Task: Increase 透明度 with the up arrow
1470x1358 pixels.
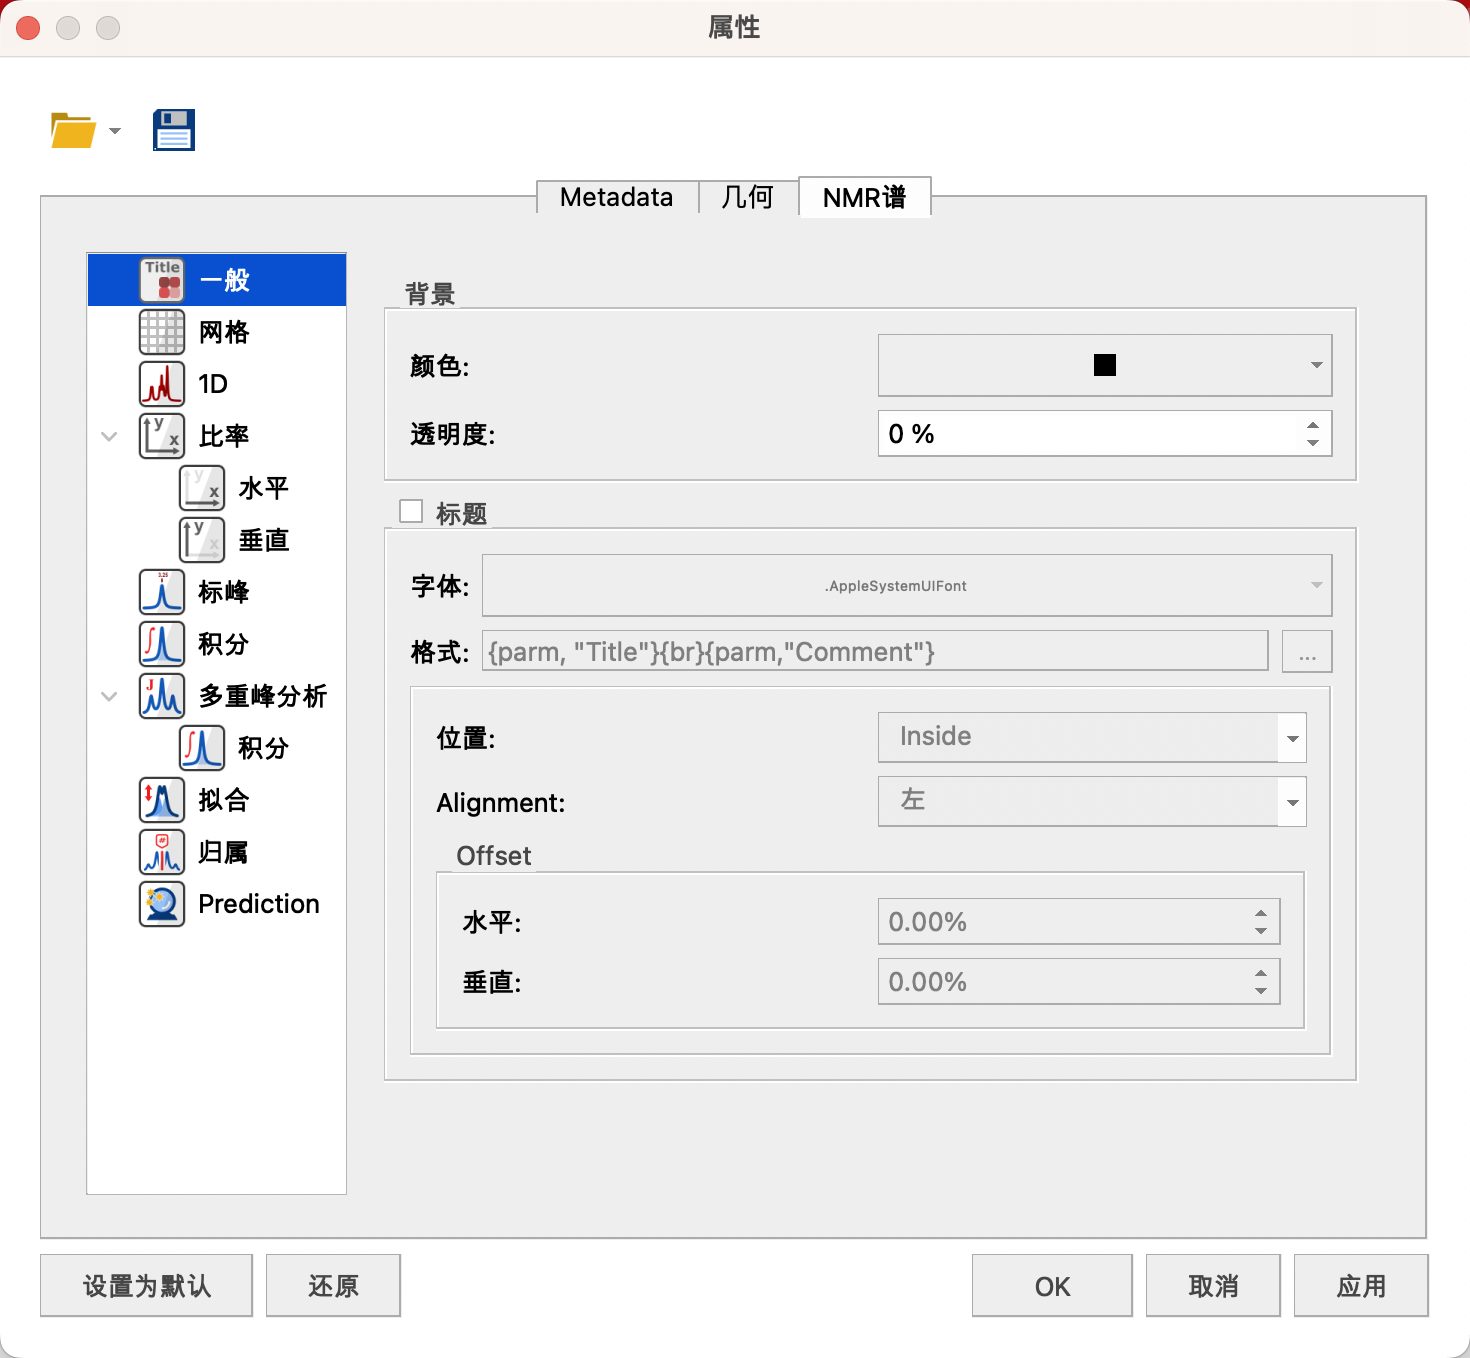Action: (1313, 425)
